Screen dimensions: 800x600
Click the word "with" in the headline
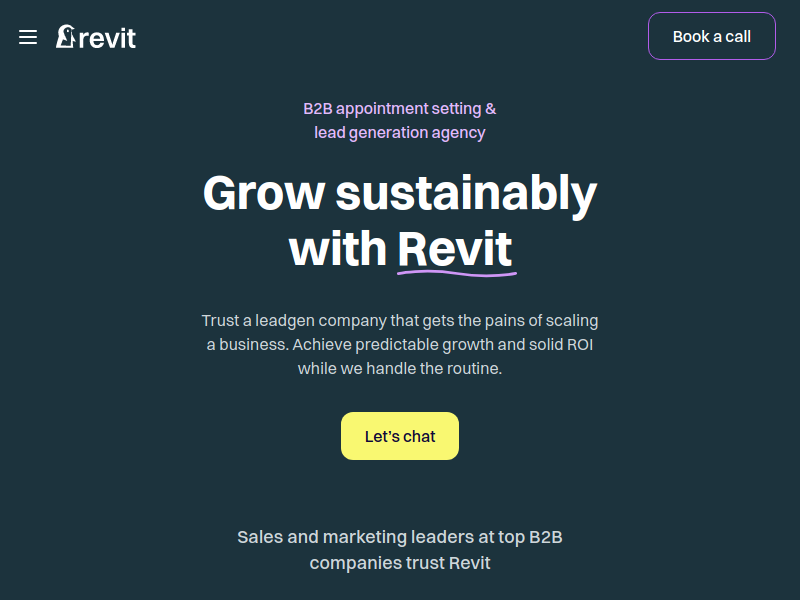[338, 248]
